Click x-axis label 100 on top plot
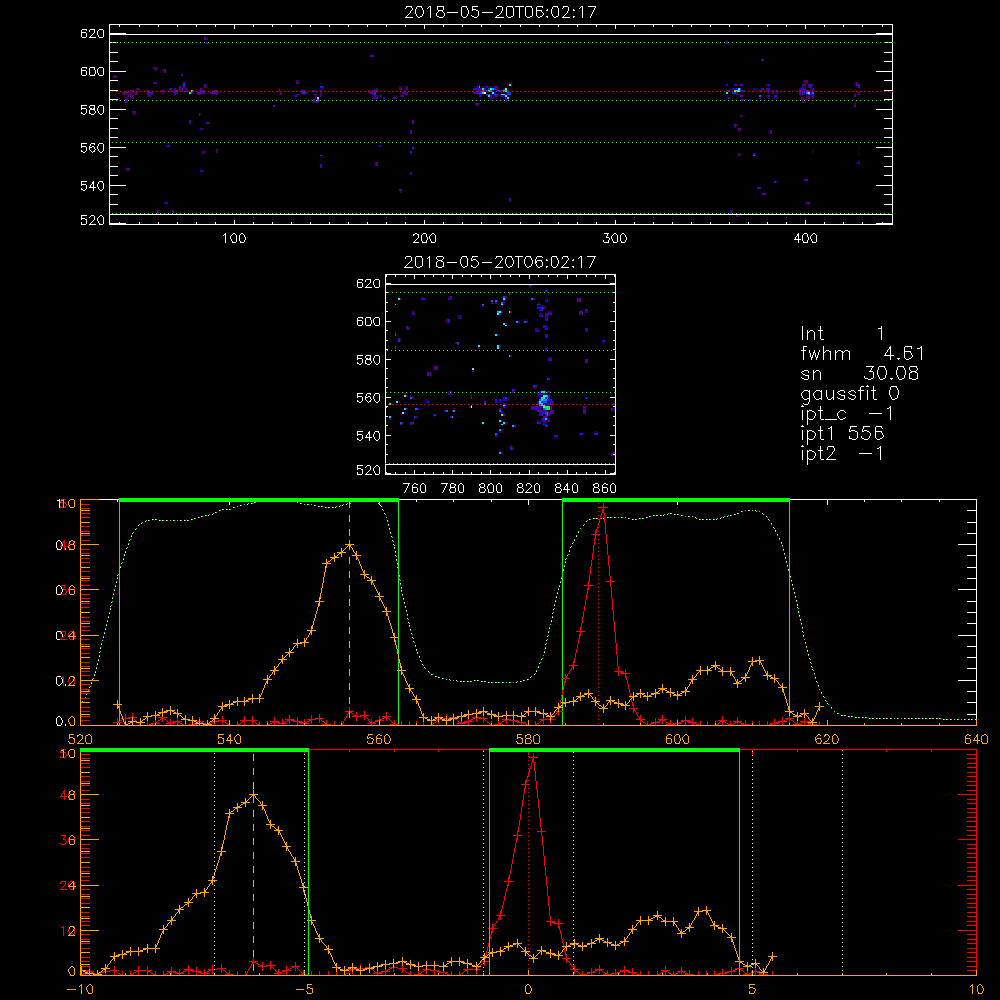Screen dimensions: 1000x1000 (x=234, y=239)
